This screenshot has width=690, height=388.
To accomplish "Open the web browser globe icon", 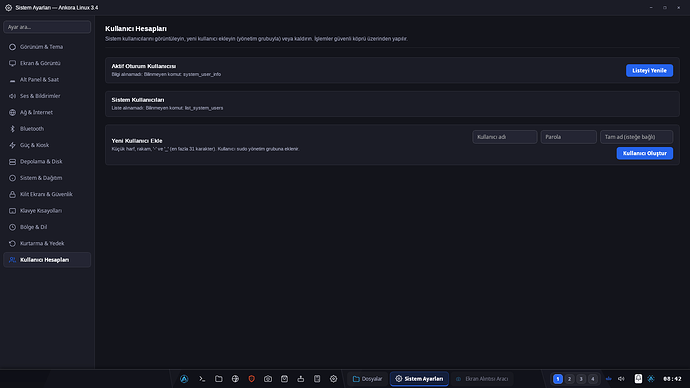I will click(235, 379).
